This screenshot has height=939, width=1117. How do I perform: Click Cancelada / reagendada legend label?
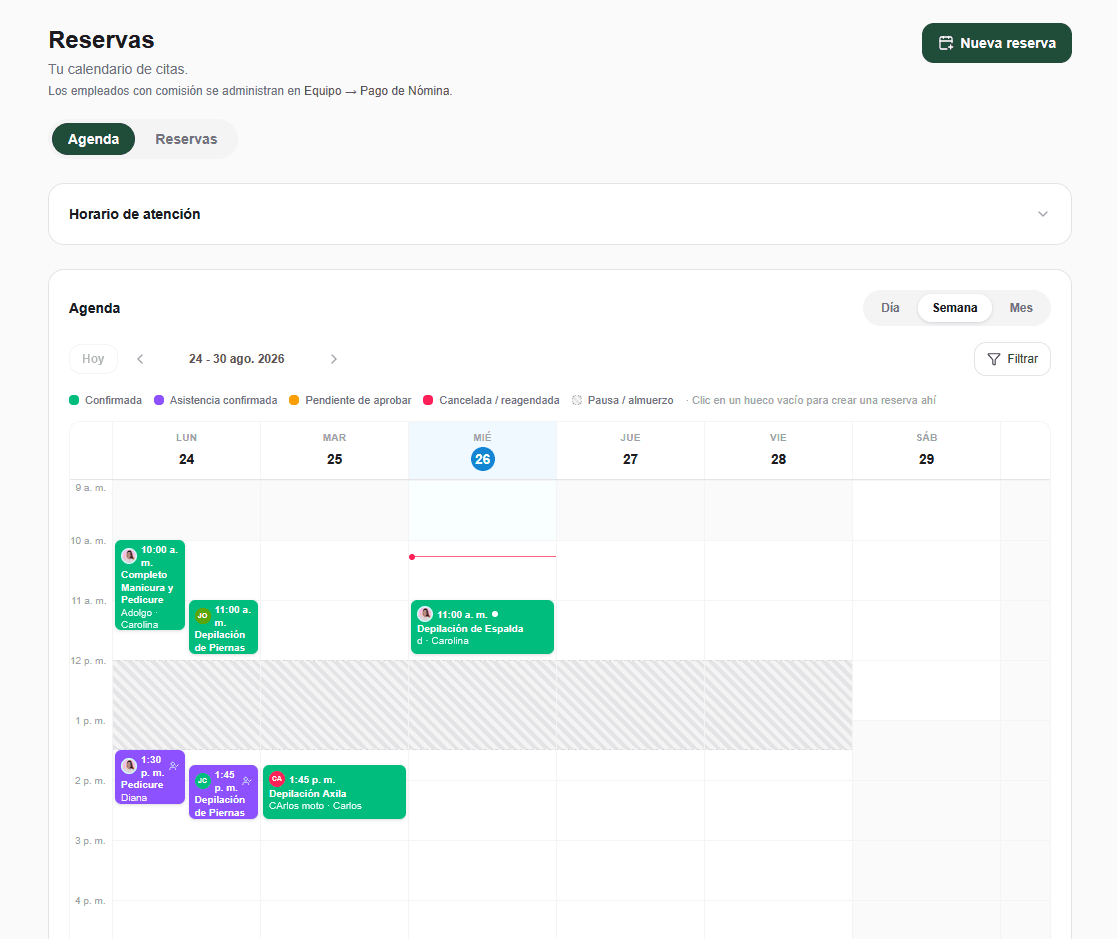[x=499, y=400]
